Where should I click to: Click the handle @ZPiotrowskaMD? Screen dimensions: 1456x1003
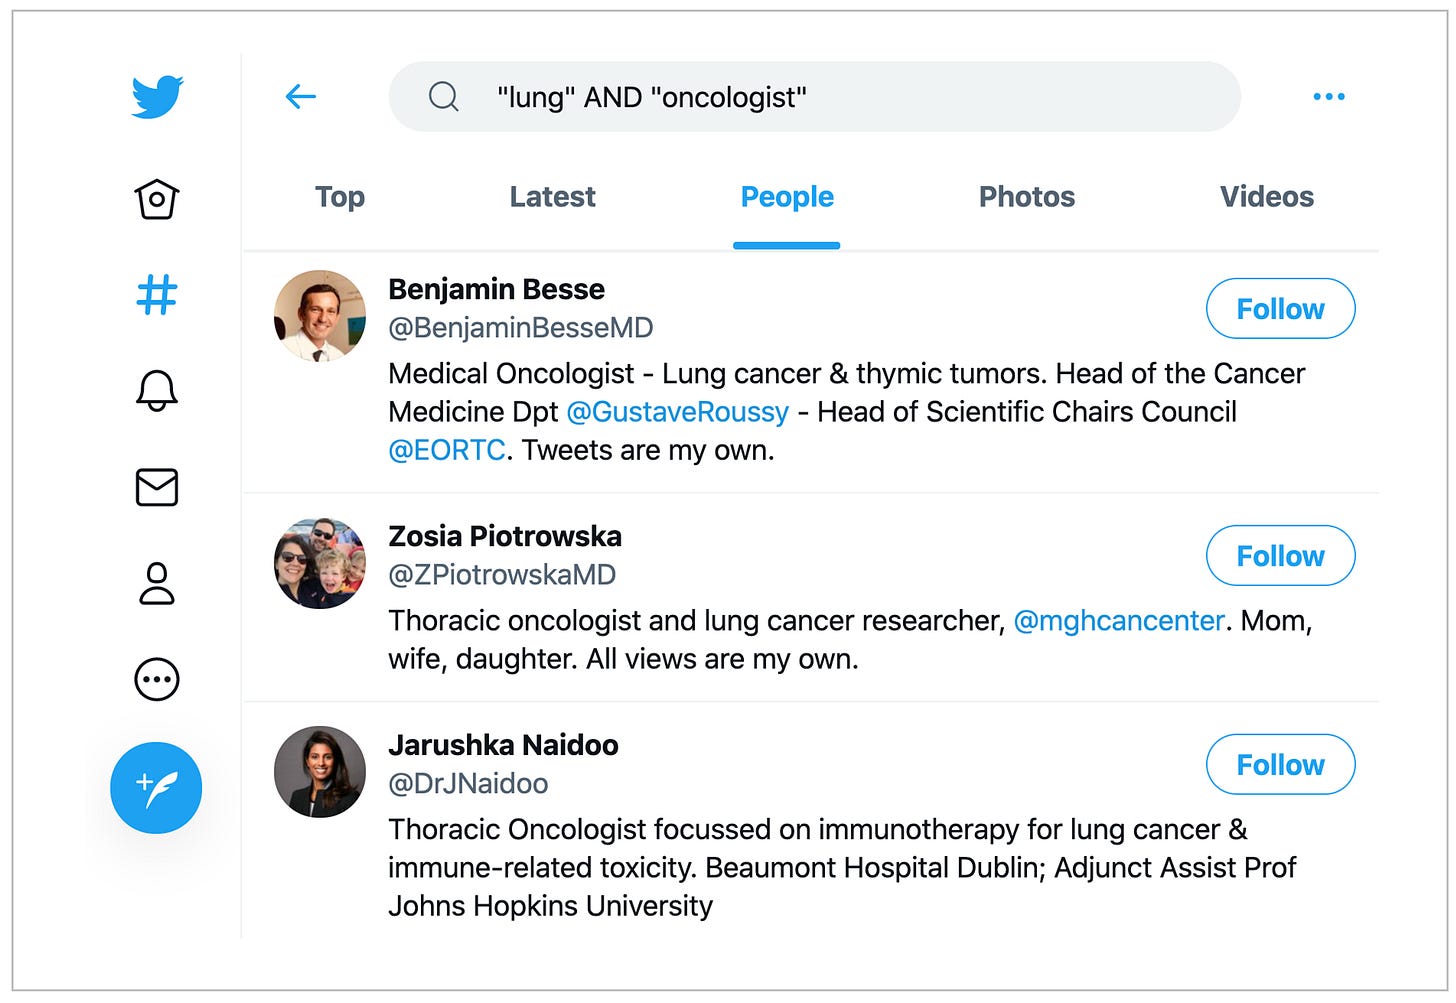pos(502,575)
